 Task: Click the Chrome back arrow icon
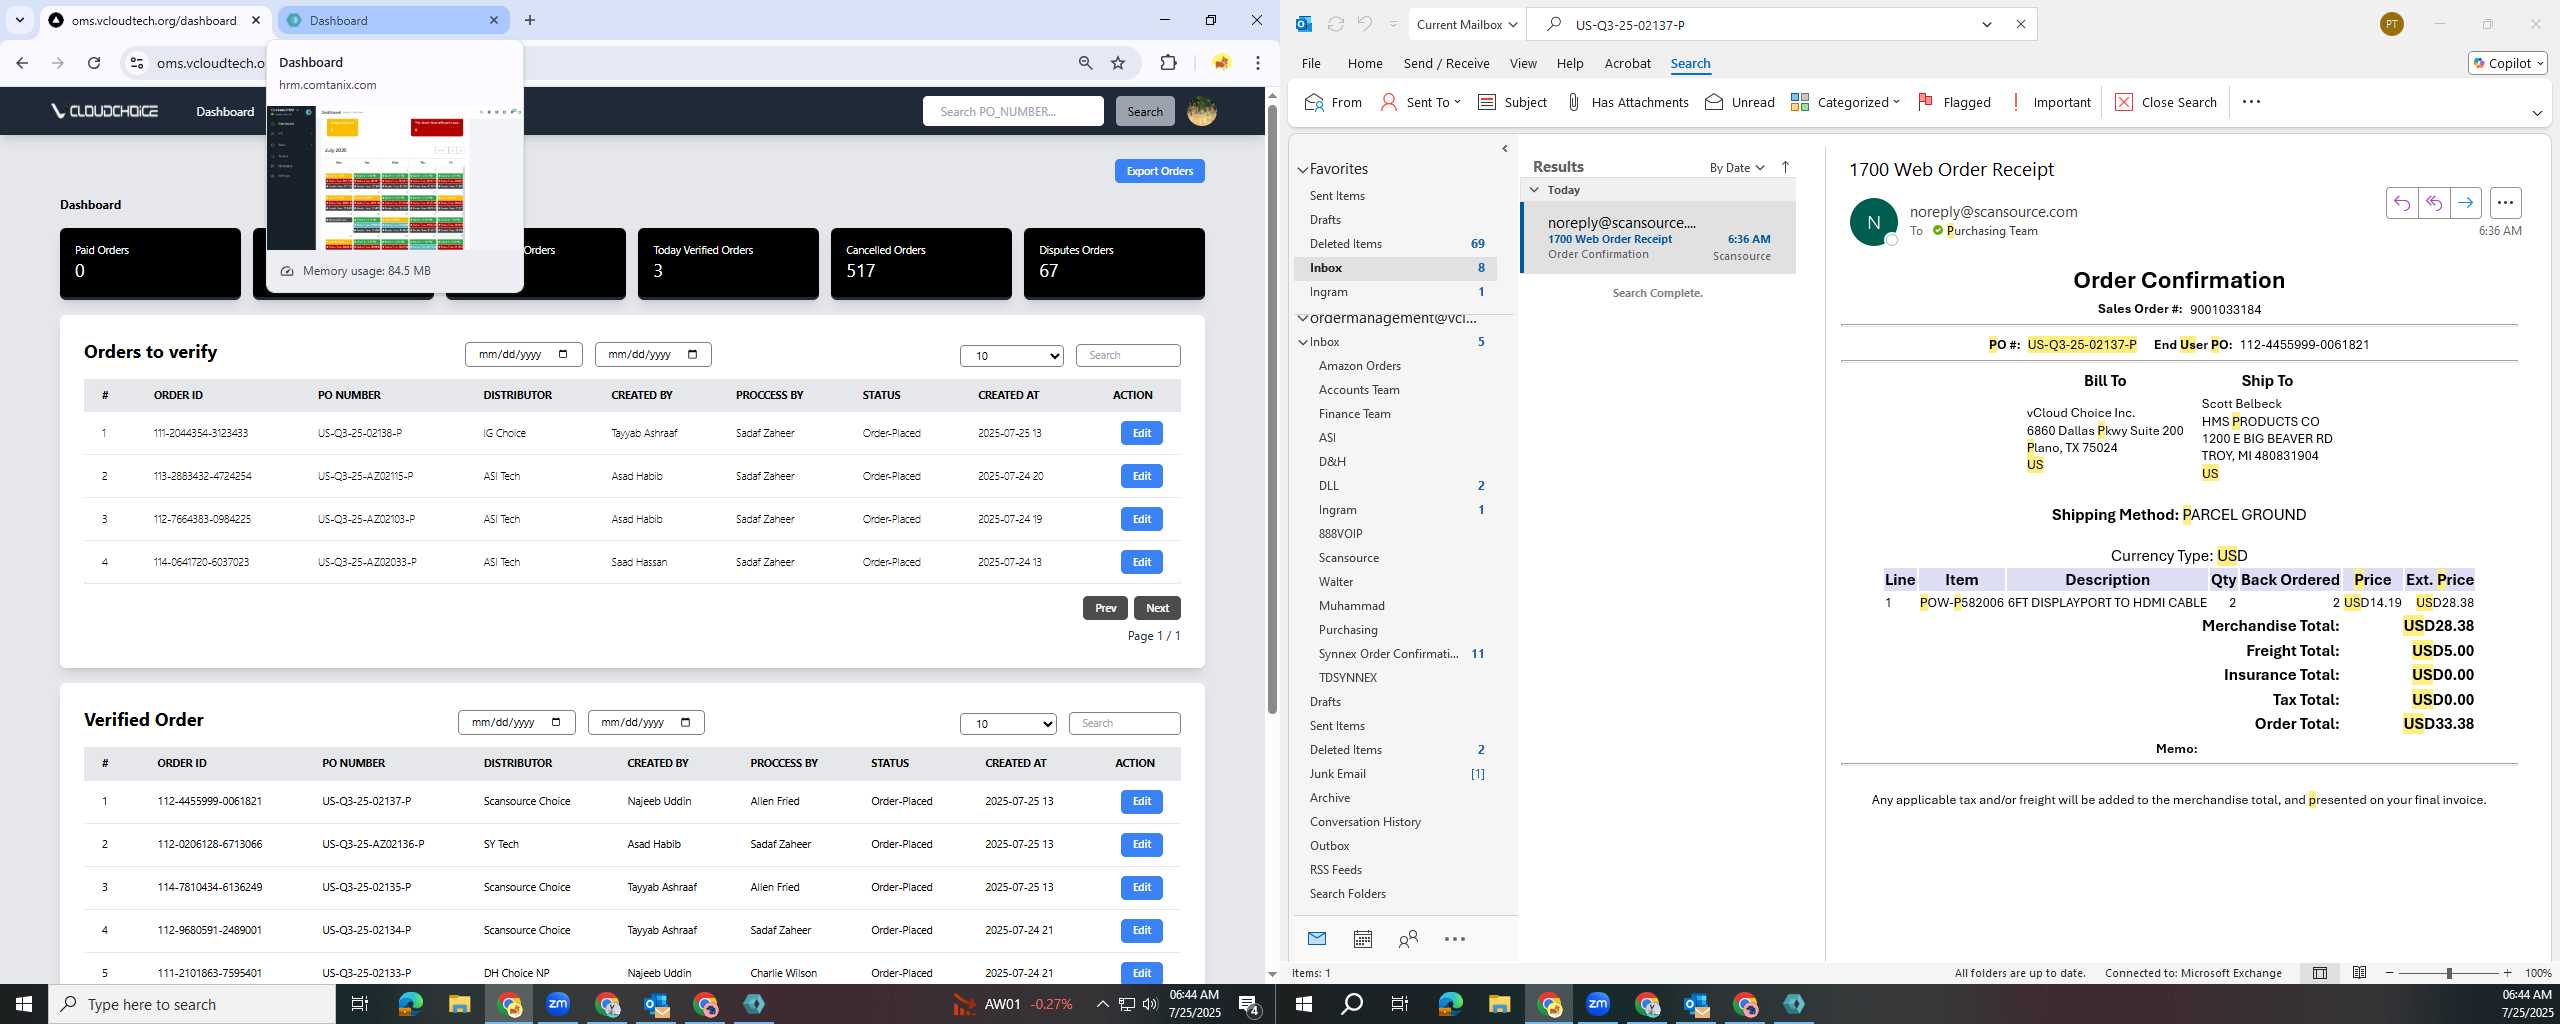point(22,63)
